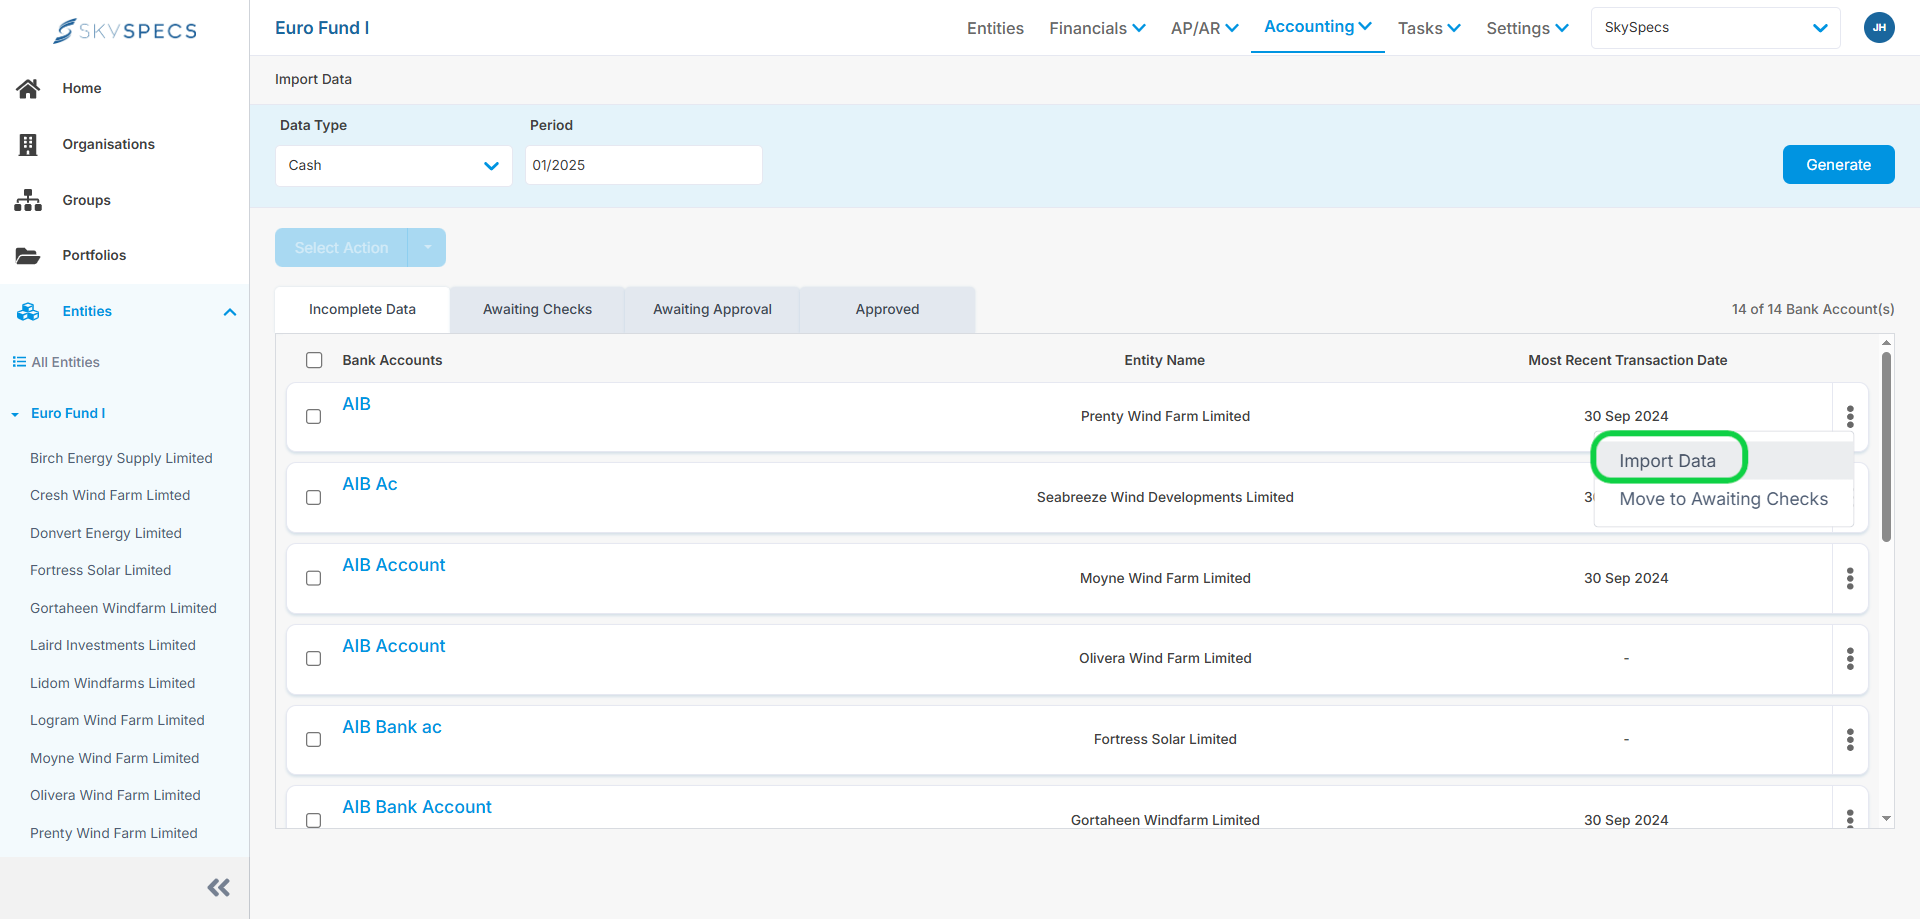The width and height of the screenshot is (1920, 919).
Task: Open the AIB Ac bank account link
Action: pyautogui.click(x=370, y=484)
